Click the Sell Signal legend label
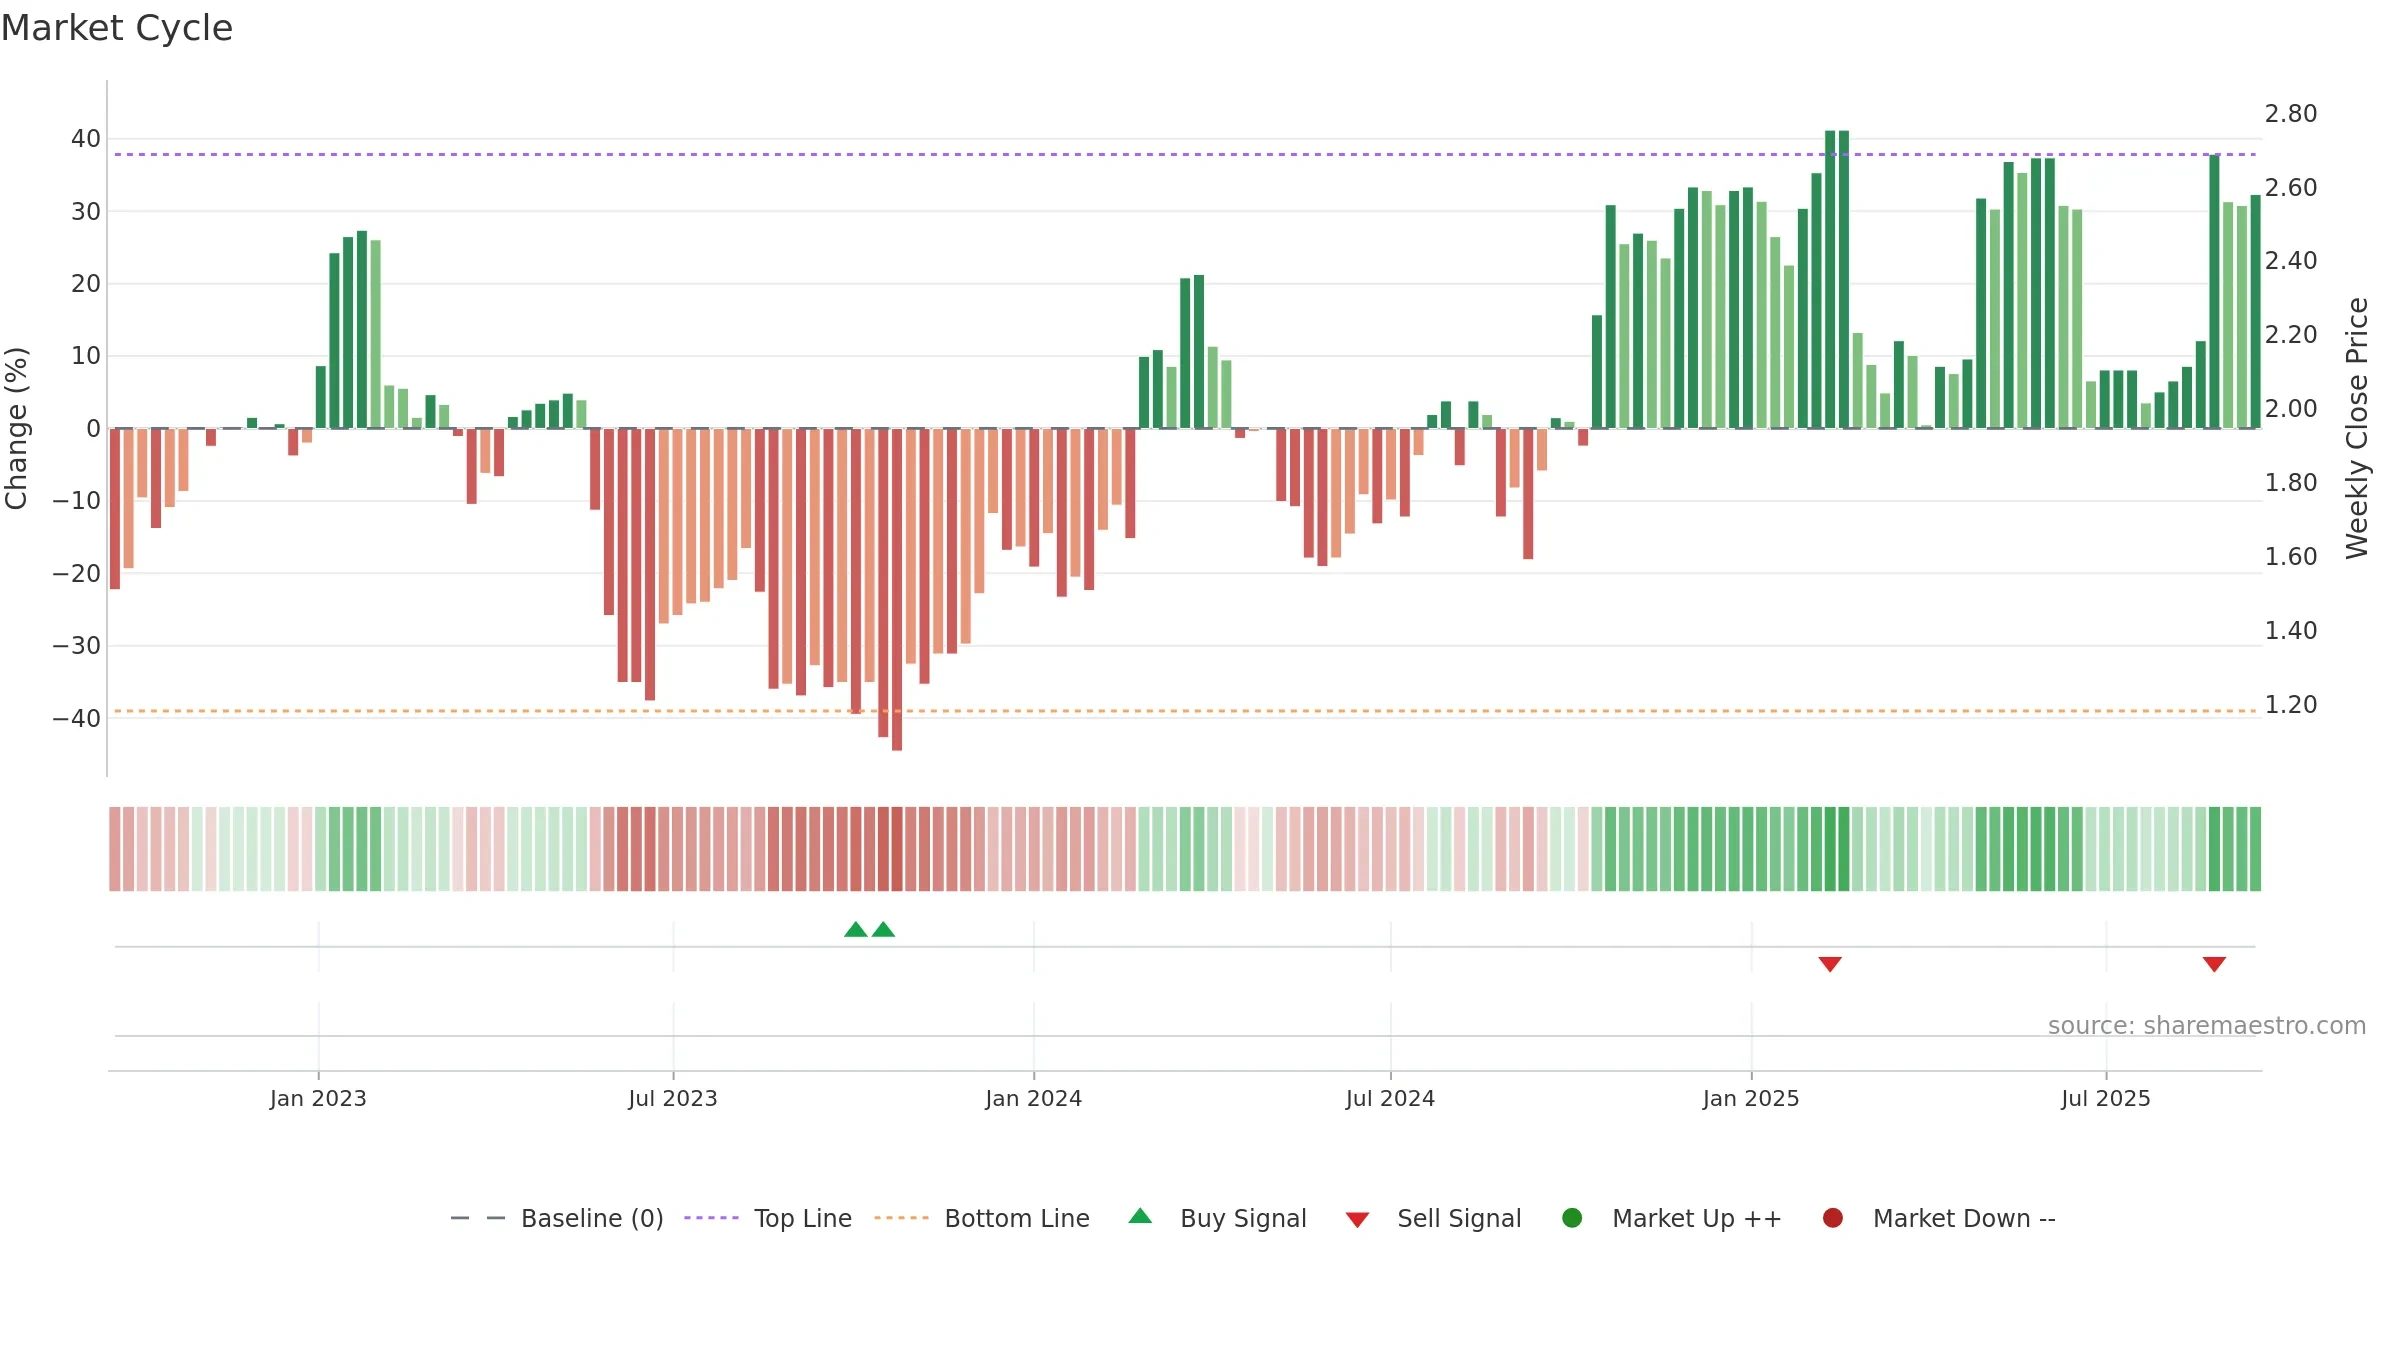Image resolution: width=2400 pixels, height=1350 pixels. pyautogui.click(x=1459, y=1218)
